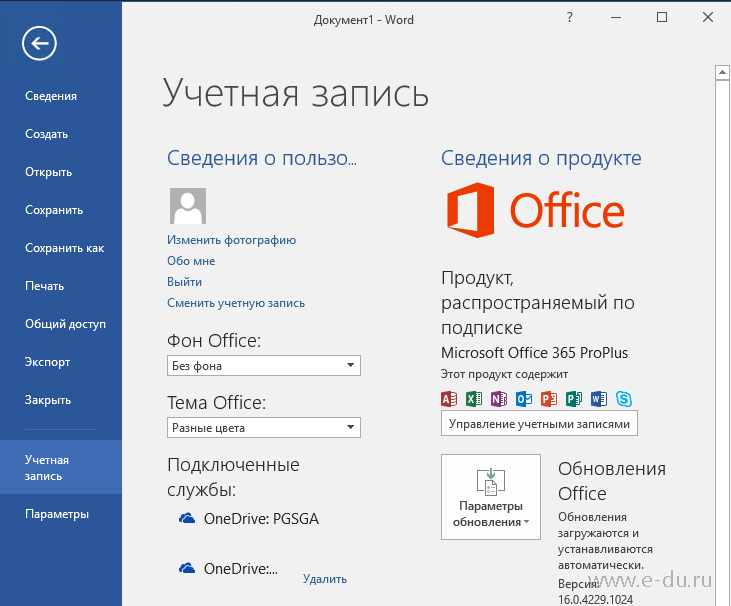Click the user profile photo placeholder
This screenshot has width=731, height=606.
(x=188, y=206)
